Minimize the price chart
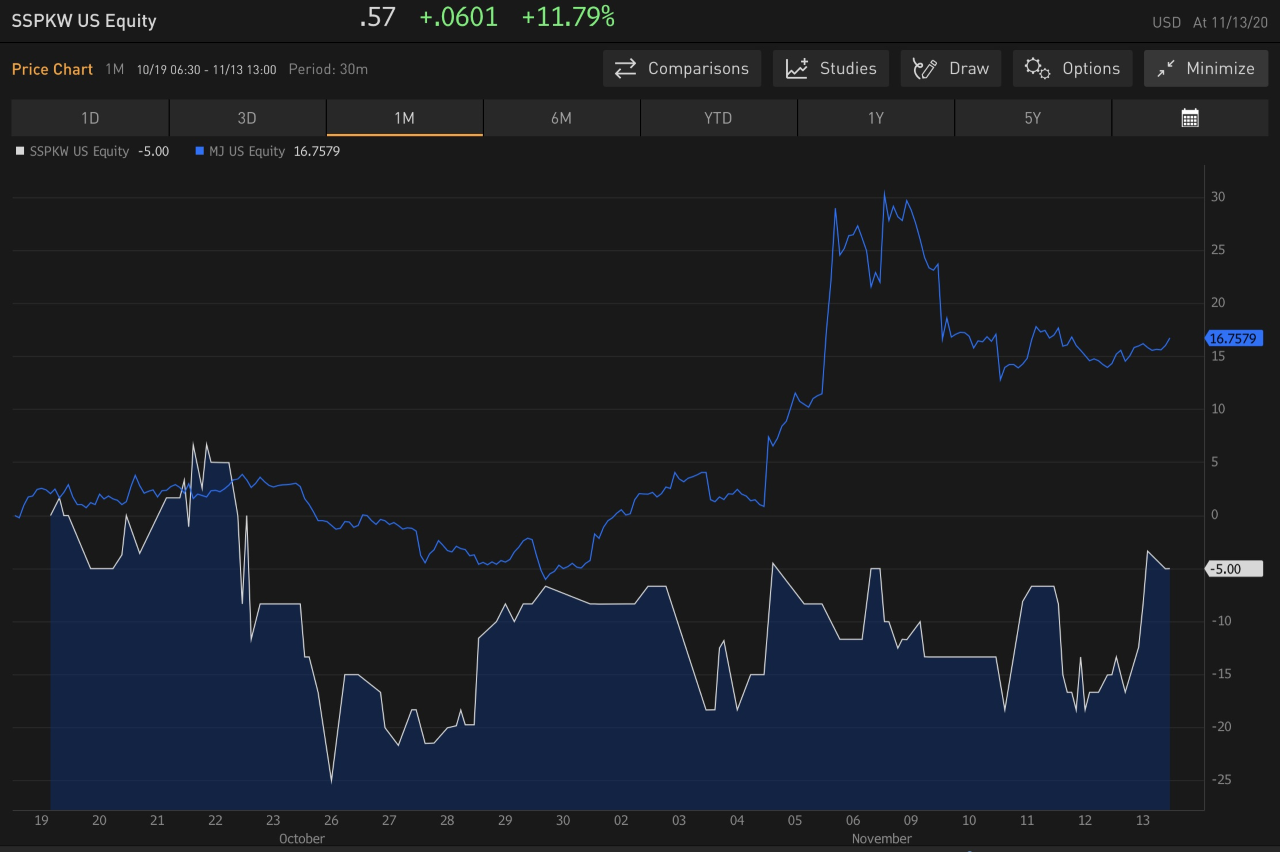The image size is (1280, 852). (x=1206, y=68)
